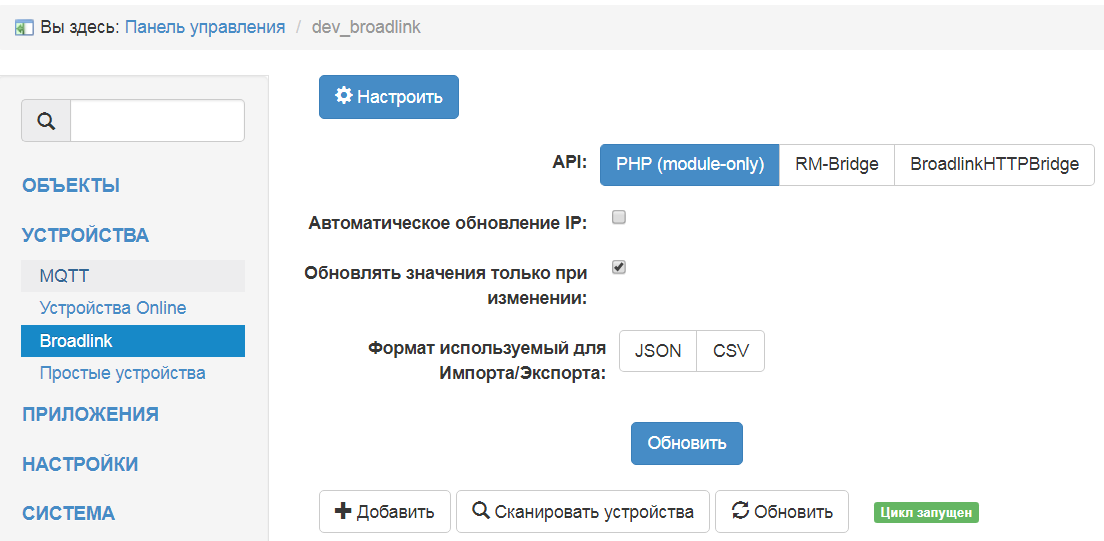Expand the "НАСТРОЙКИ" sidebar section
This screenshot has width=1104, height=541.
point(80,464)
